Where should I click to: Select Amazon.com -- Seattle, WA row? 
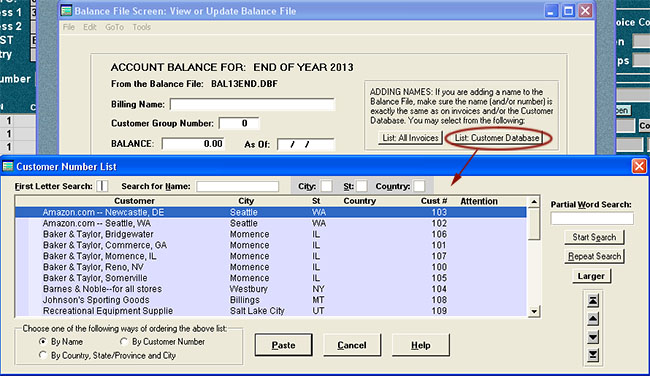(271, 223)
